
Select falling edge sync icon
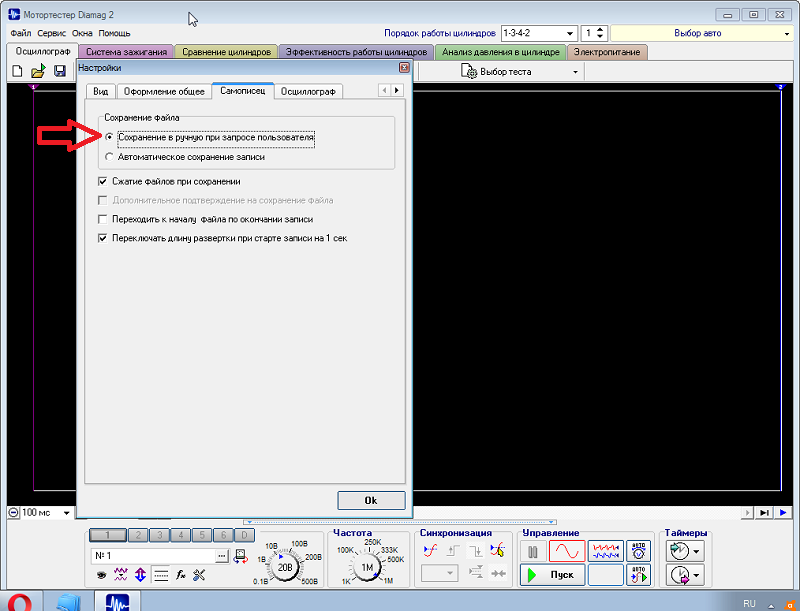476,551
